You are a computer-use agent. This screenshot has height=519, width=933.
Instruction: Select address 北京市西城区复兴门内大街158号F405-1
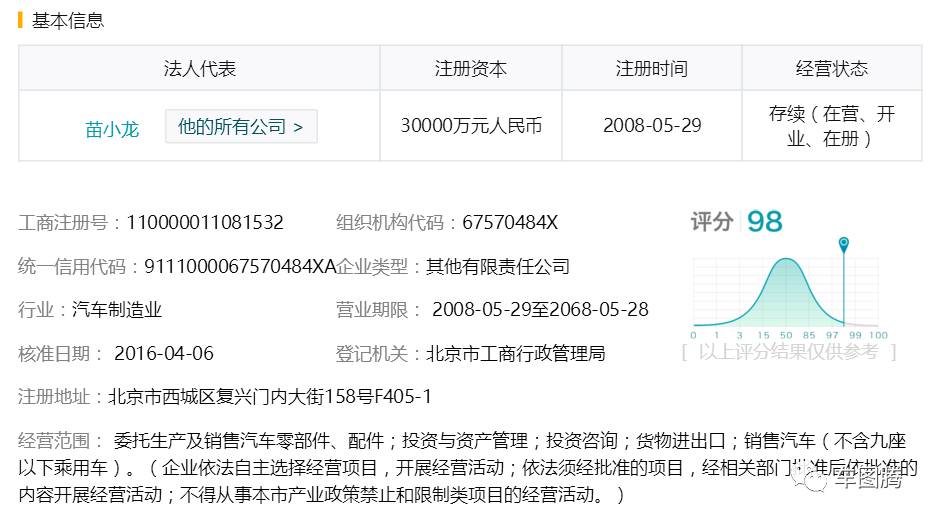tap(270, 396)
